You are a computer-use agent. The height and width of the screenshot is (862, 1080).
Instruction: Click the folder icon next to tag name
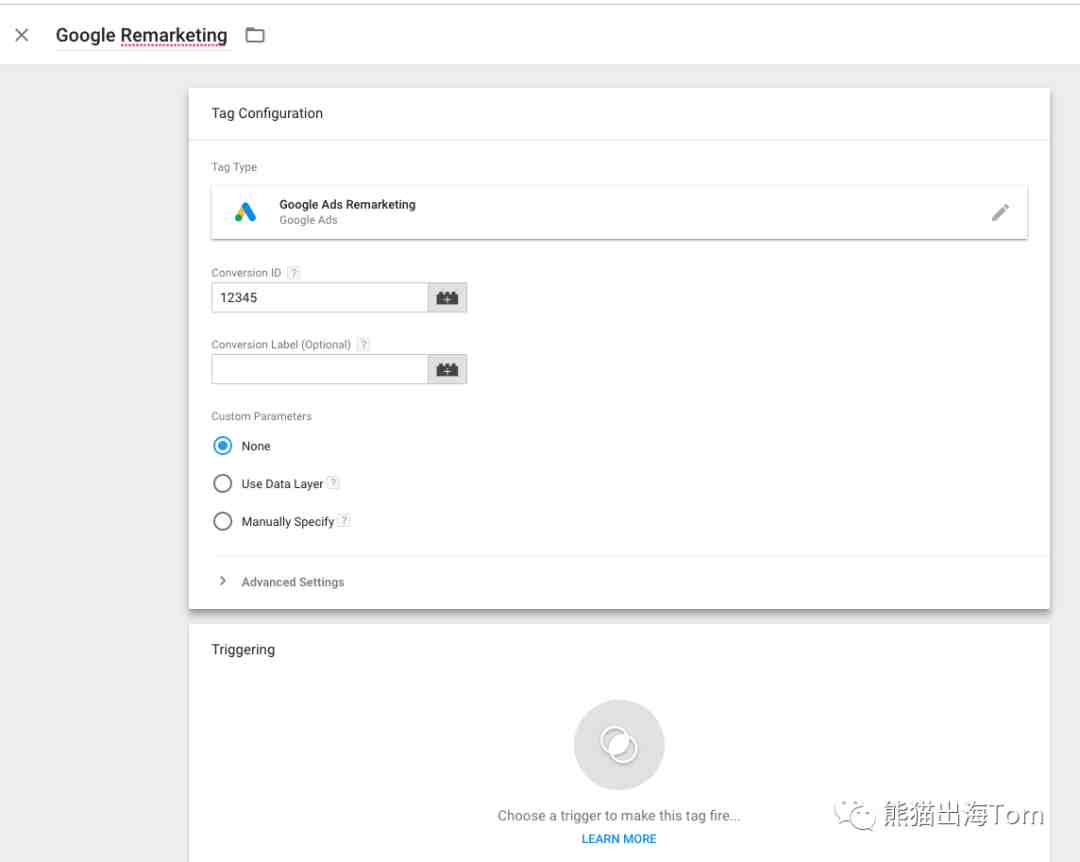pyautogui.click(x=255, y=35)
